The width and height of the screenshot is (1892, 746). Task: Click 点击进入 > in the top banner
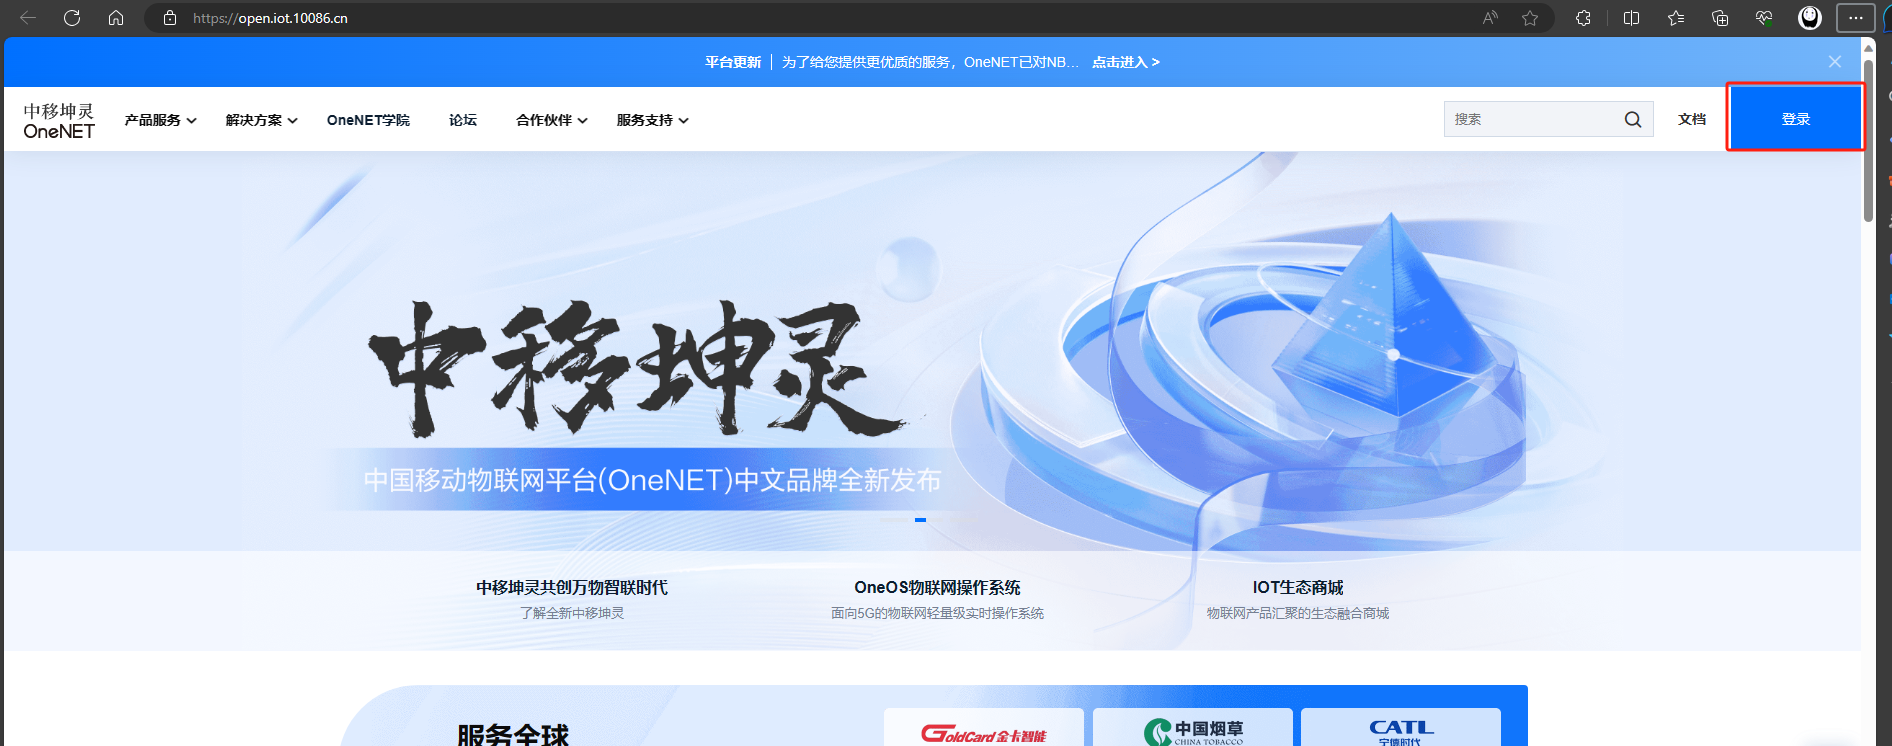[x=1126, y=62]
